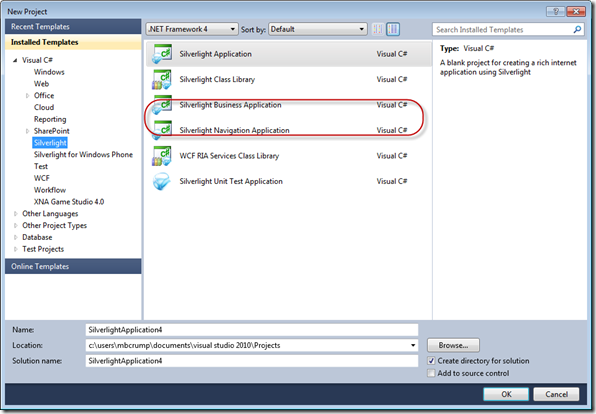Open the Online Templates section
Image resolution: width=596 pixels, height=414 pixels.
[x=73, y=266]
